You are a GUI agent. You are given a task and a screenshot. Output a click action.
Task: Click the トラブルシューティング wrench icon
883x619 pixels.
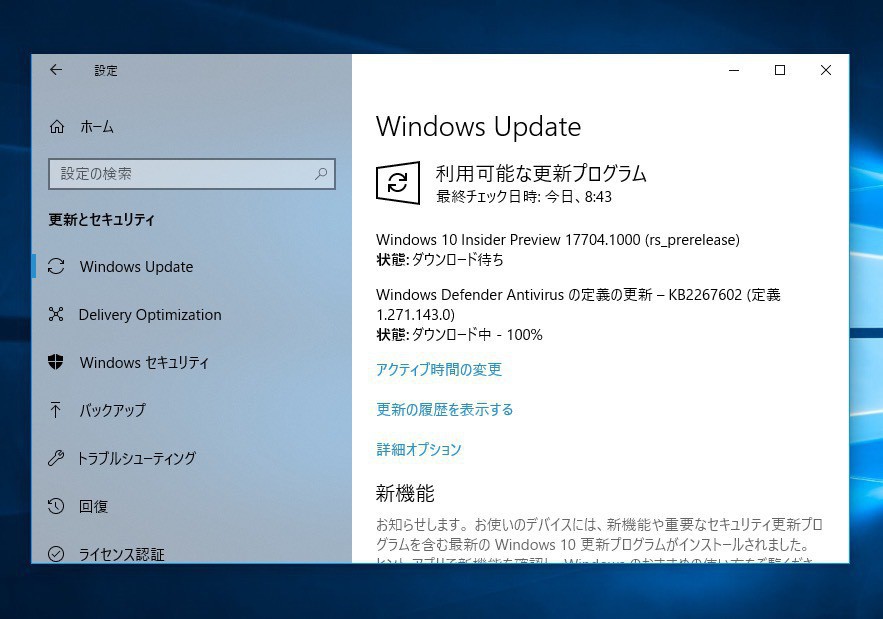click(56, 458)
